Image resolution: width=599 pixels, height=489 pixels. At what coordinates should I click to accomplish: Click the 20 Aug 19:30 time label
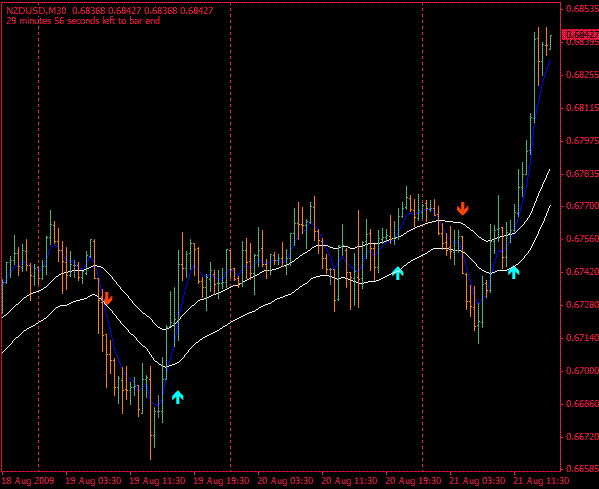pyautogui.click(x=413, y=481)
